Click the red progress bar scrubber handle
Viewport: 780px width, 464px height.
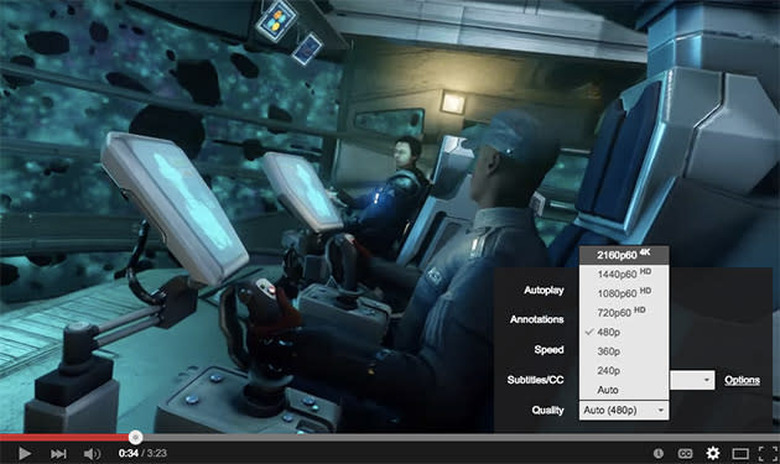coord(135,437)
